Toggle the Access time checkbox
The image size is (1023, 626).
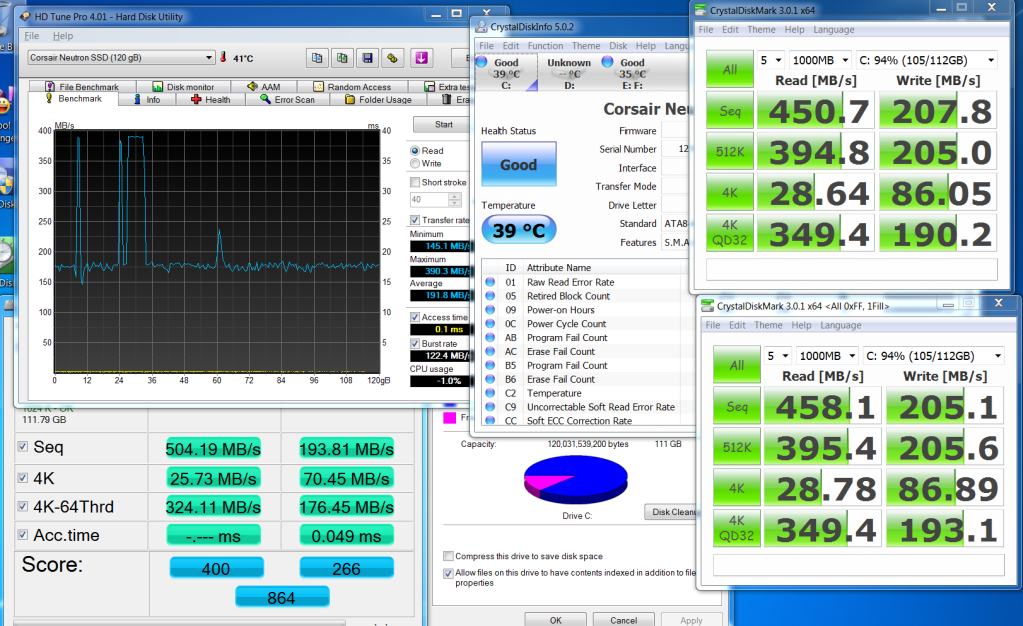coord(415,317)
